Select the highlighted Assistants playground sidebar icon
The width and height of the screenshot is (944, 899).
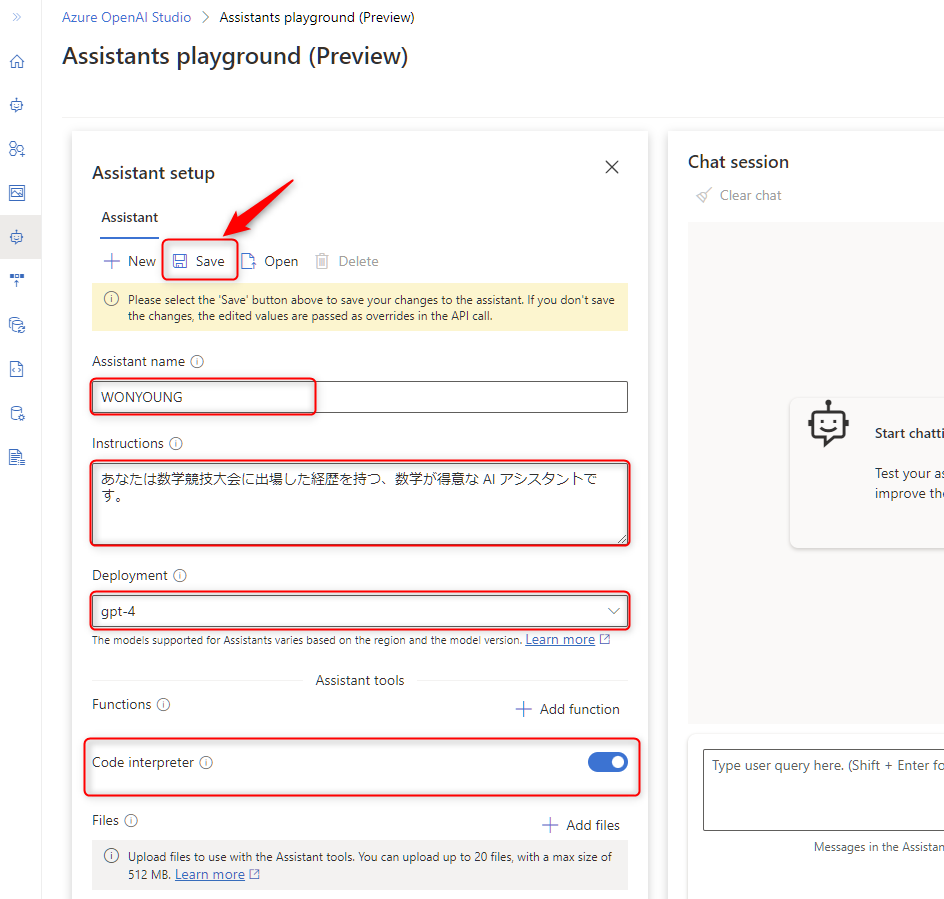point(17,237)
